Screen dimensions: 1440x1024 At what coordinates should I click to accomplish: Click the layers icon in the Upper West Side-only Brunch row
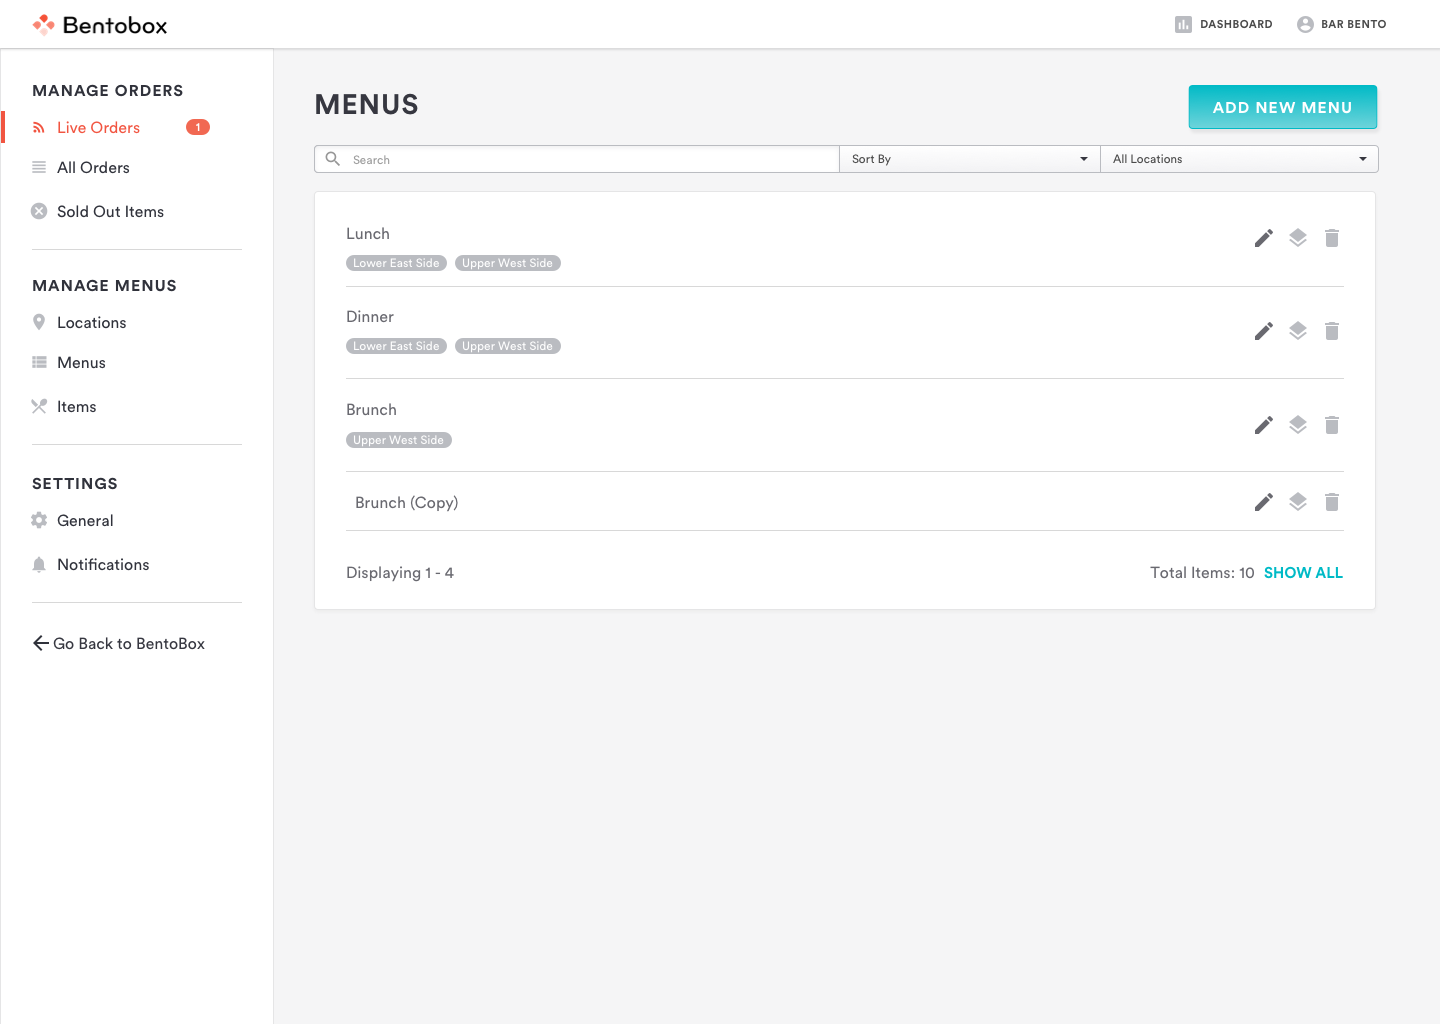(x=1298, y=425)
